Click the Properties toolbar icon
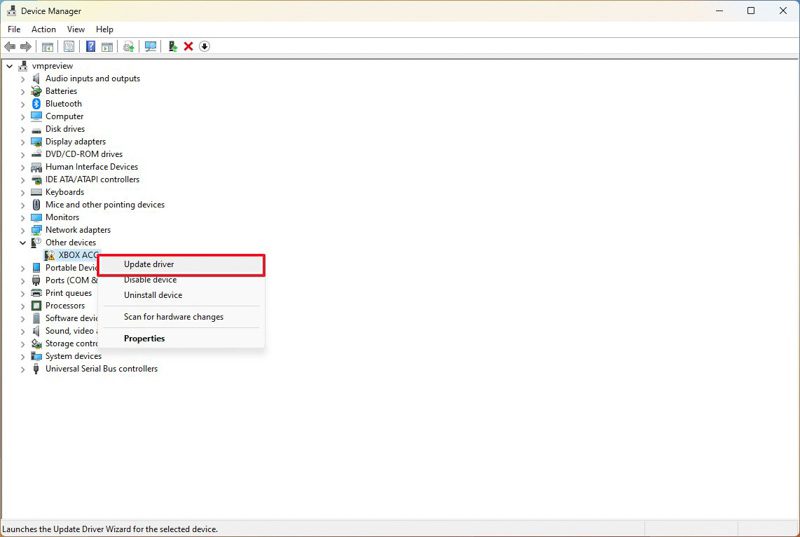800x537 pixels. click(x=69, y=47)
